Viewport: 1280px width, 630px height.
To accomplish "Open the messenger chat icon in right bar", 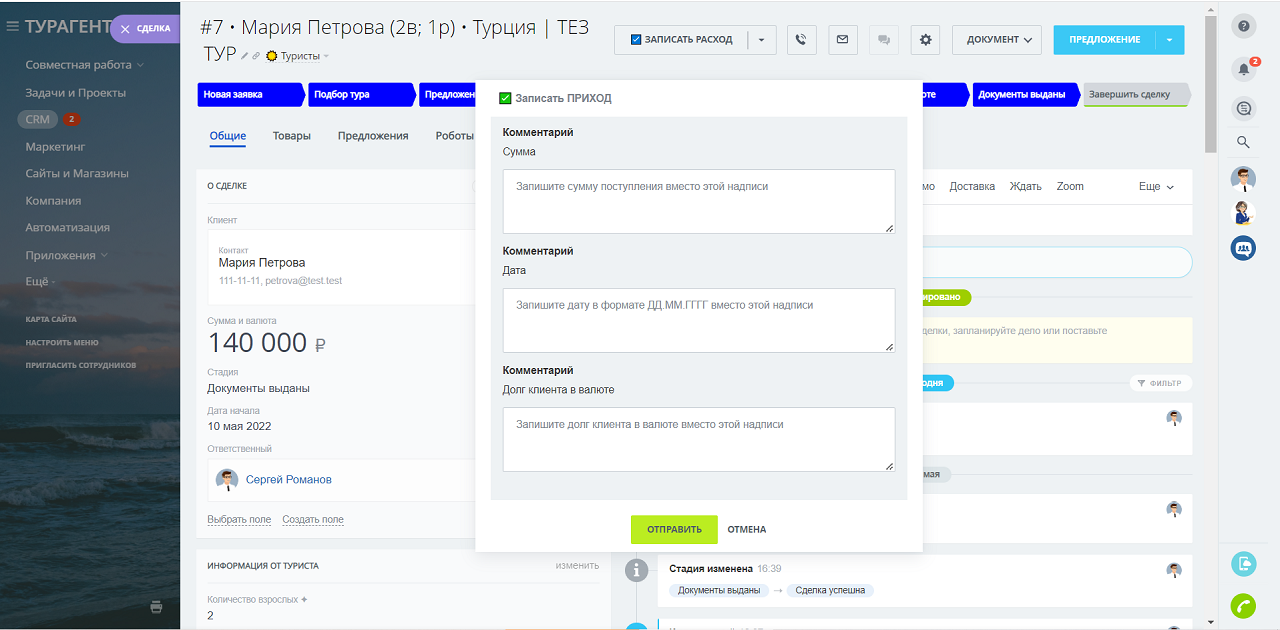I will pos(1244,108).
